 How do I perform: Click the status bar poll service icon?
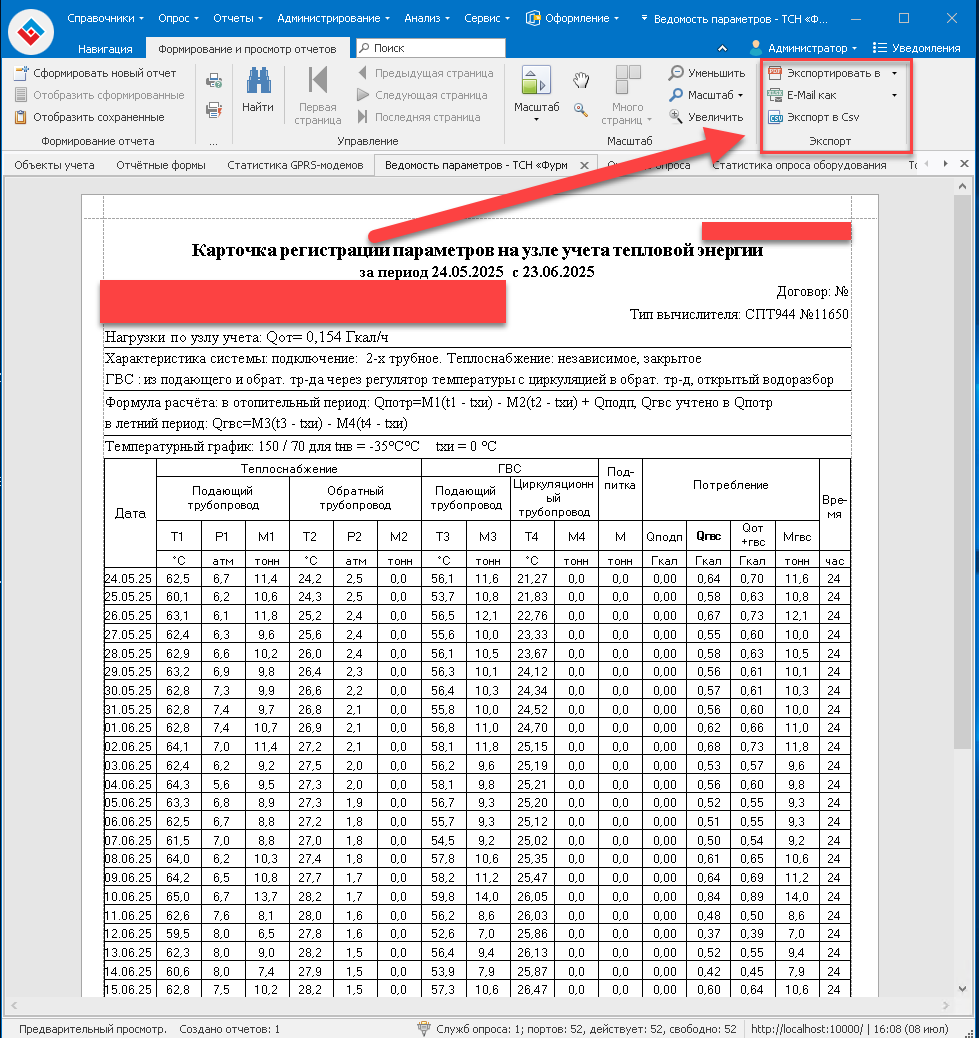[424, 1029]
